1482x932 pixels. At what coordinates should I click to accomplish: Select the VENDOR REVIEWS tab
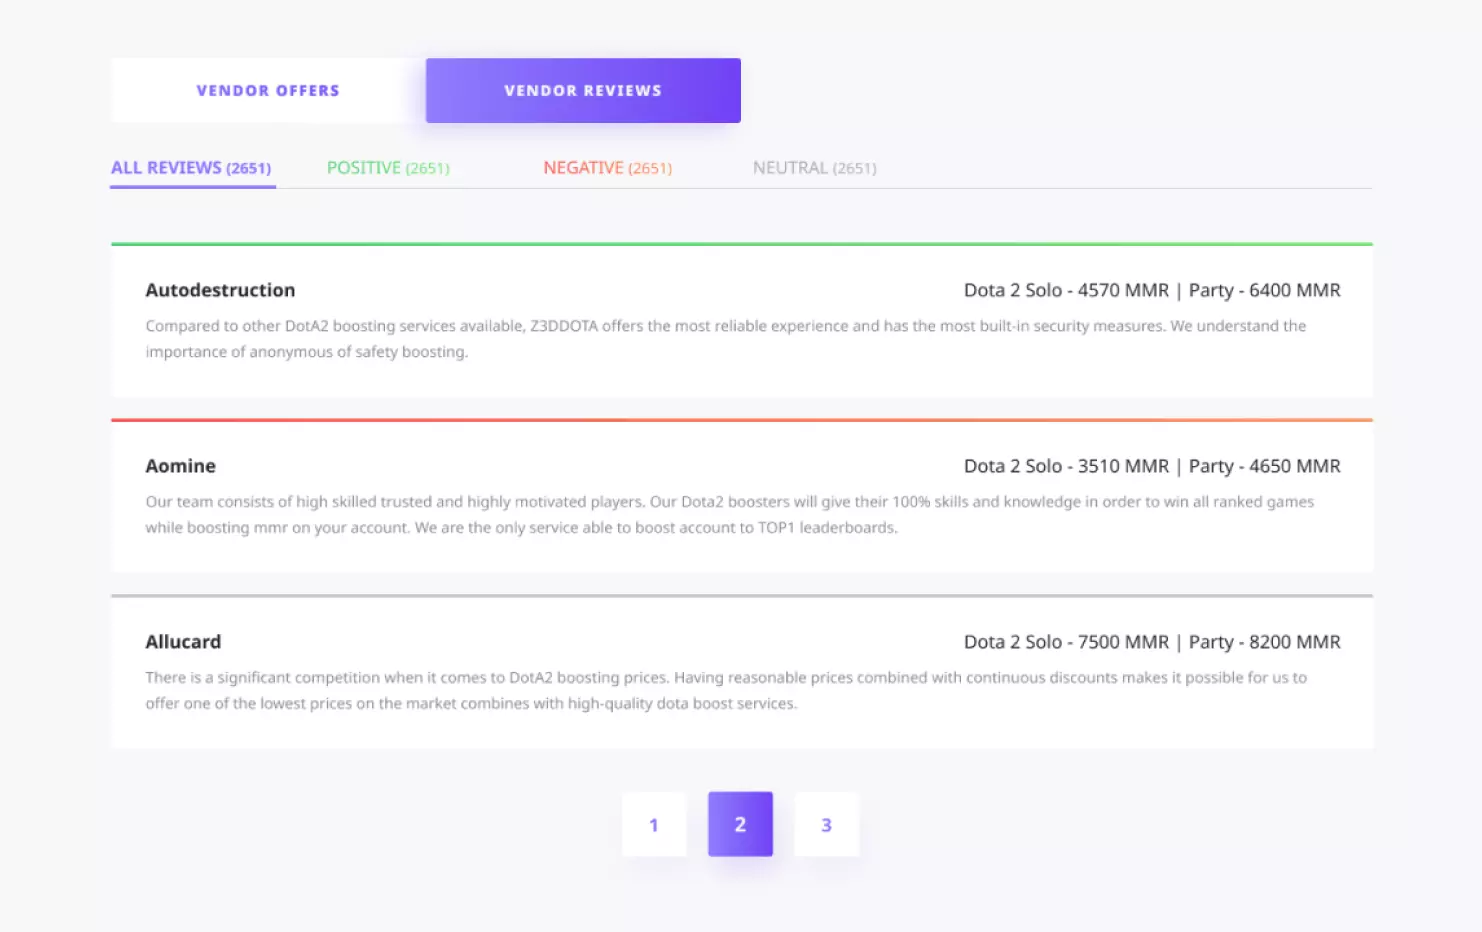click(x=583, y=90)
